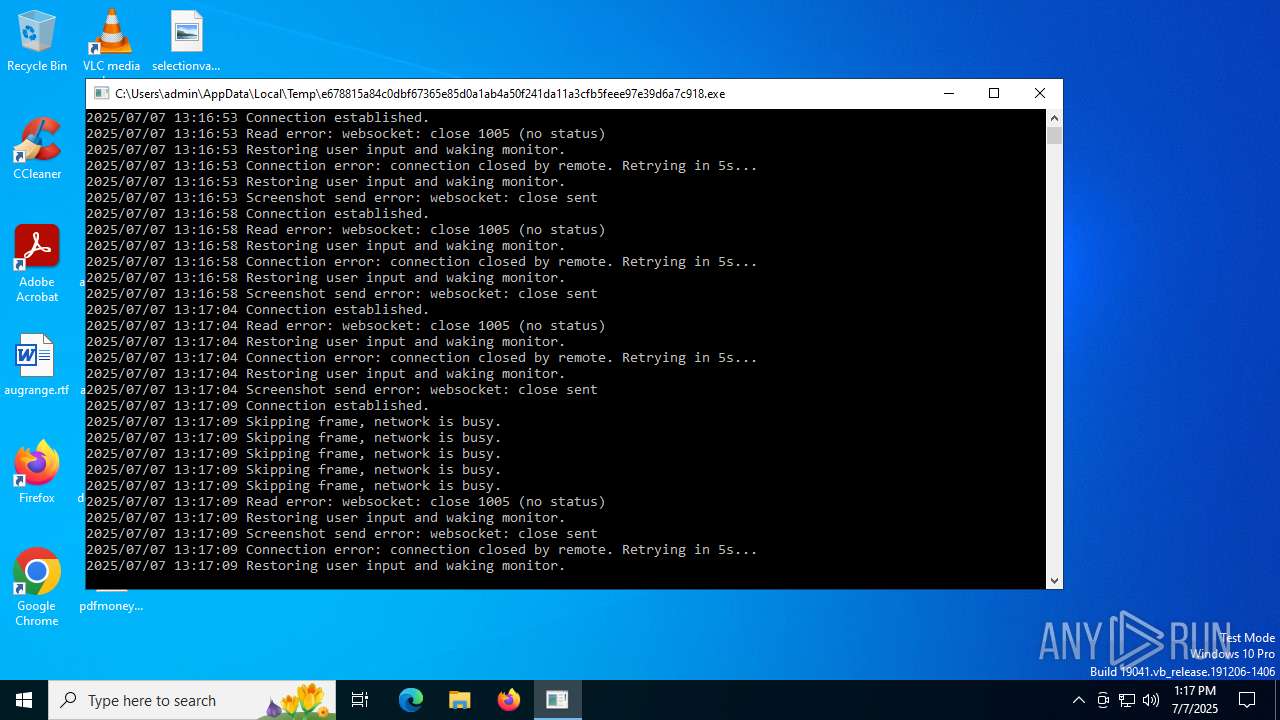Maximize the console window
The height and width of the screenshot is (720, 1280).
point(994,93)
